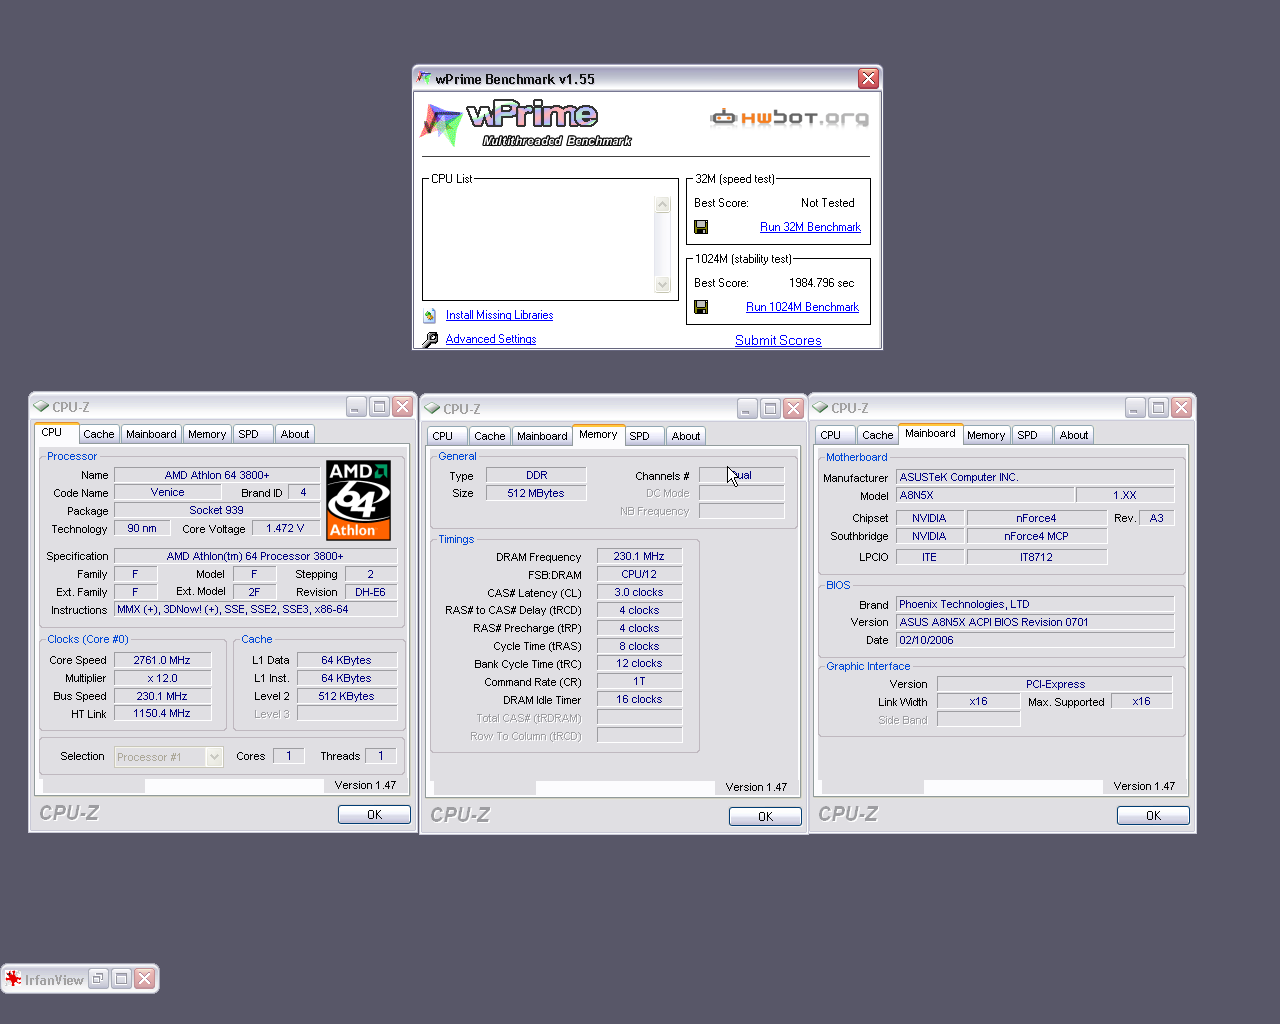The image size is (1280, 1024).
Task: Open About tab in left CPU-Z window
Action: (x=295, y=434)
